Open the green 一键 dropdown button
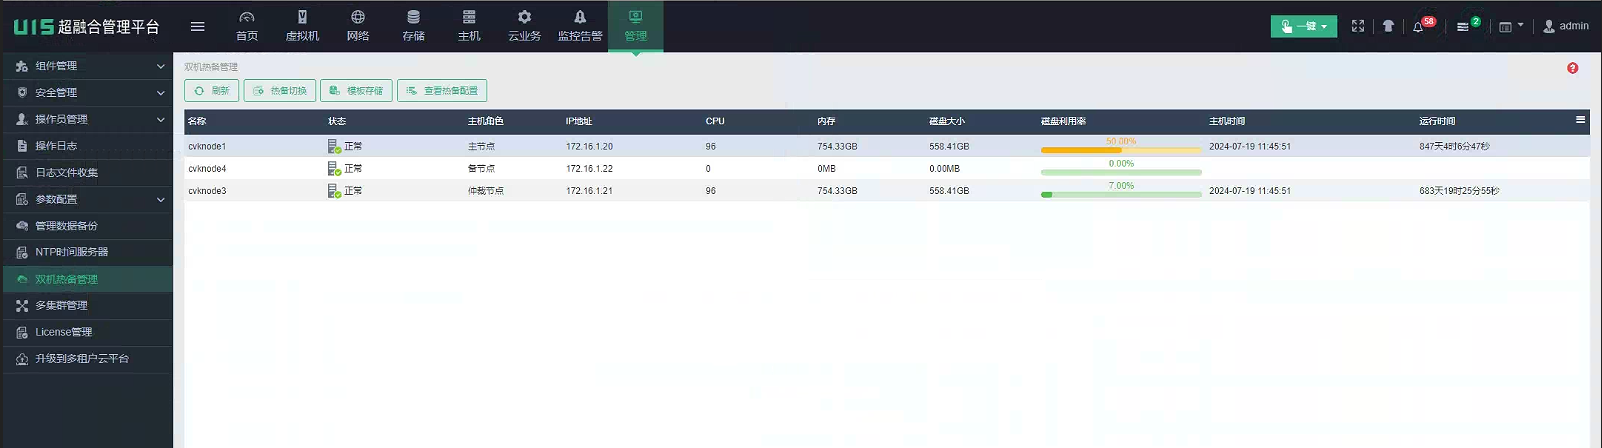 pyautogui.click(x=1303, y=26)
